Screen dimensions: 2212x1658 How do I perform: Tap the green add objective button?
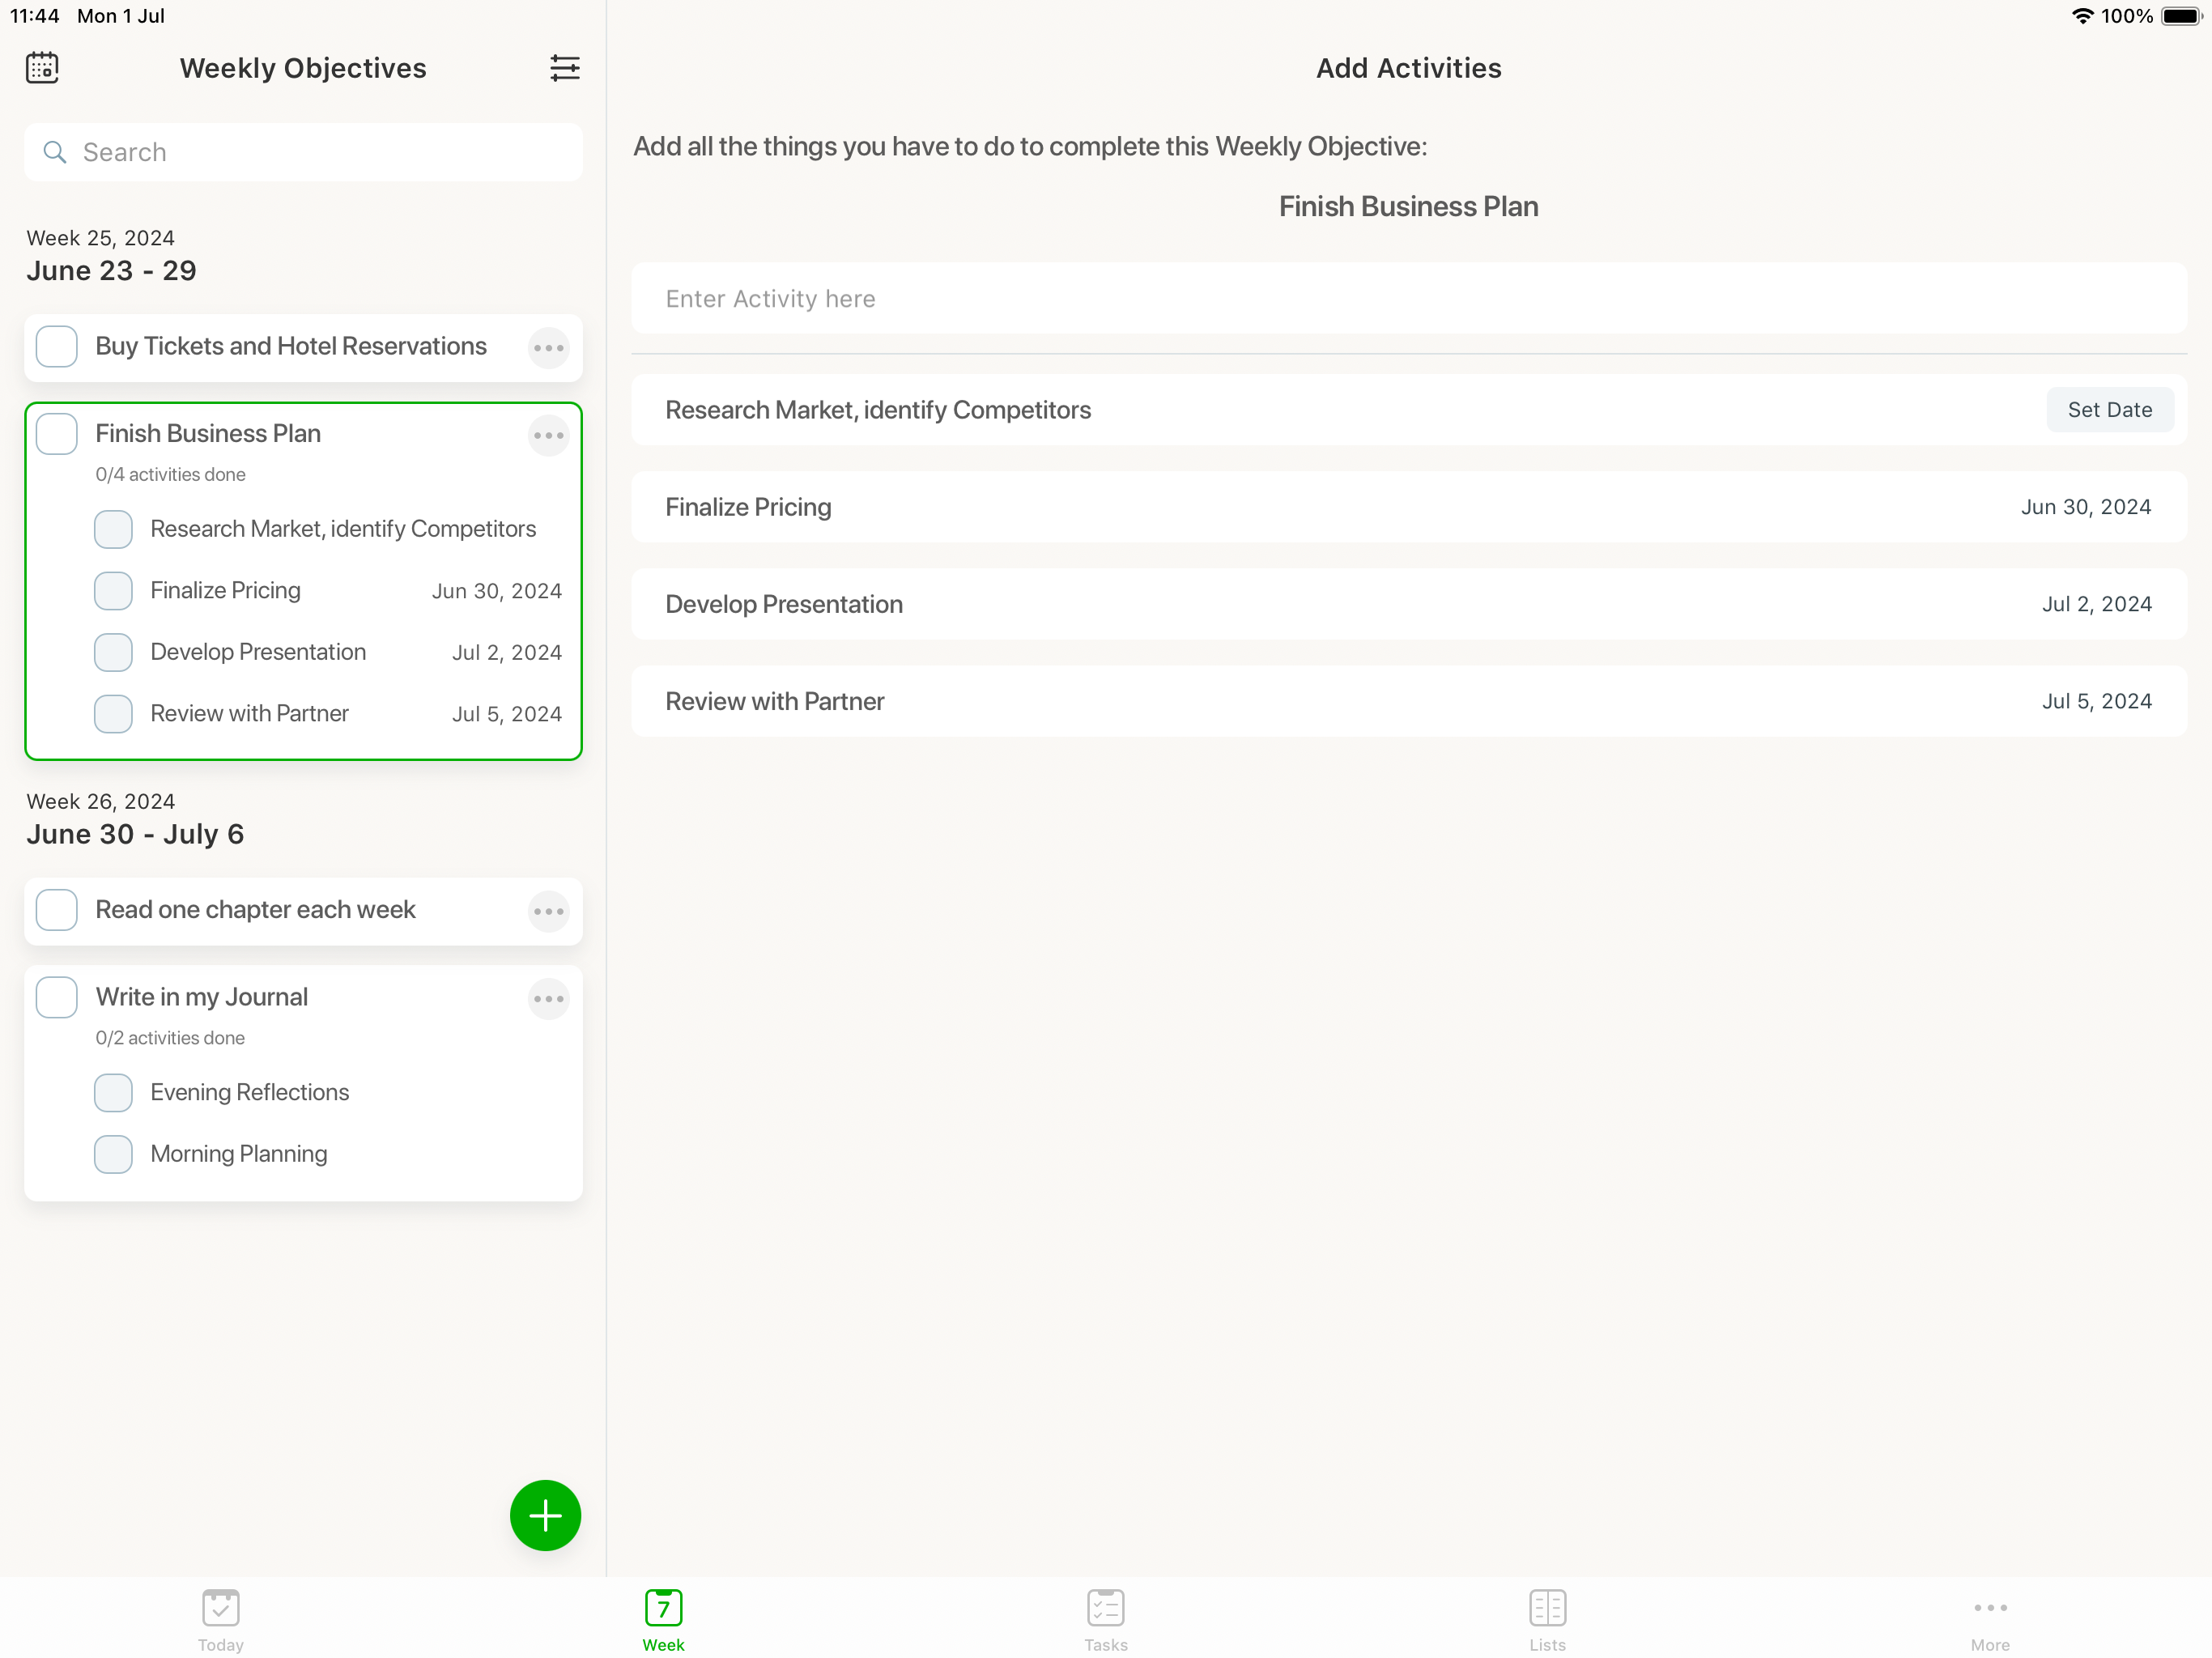(545, 1515)
